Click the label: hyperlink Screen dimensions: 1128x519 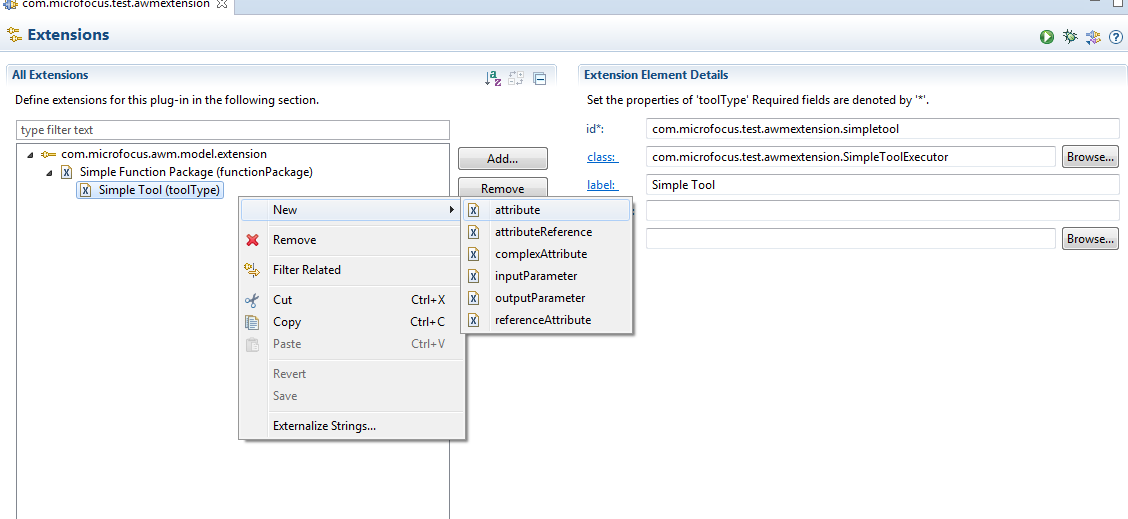[602, 185]
